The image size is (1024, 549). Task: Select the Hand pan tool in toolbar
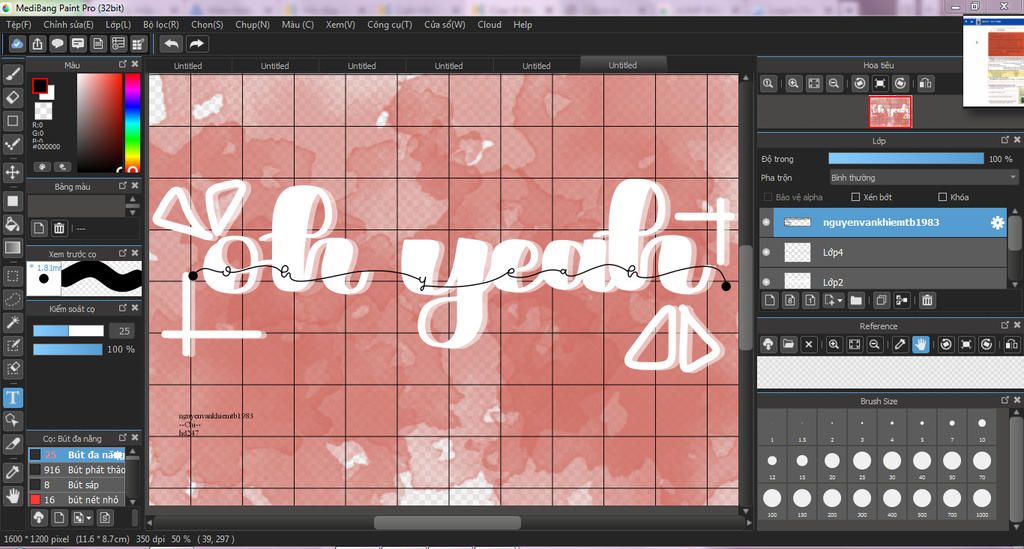tap(12, 495)
